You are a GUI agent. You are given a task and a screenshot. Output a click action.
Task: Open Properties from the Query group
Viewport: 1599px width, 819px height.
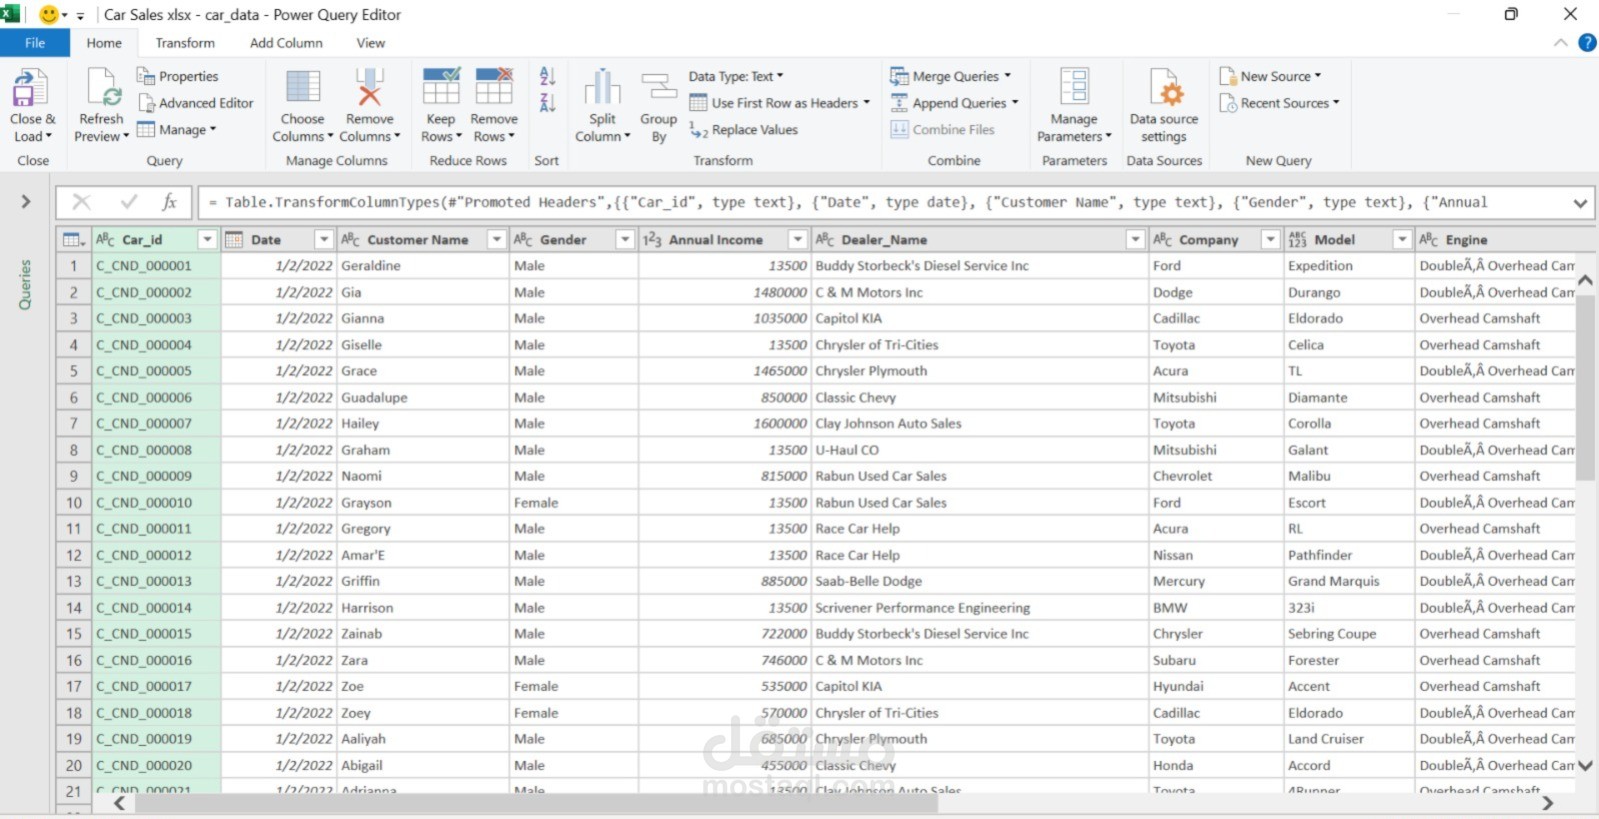pos(177,76)
